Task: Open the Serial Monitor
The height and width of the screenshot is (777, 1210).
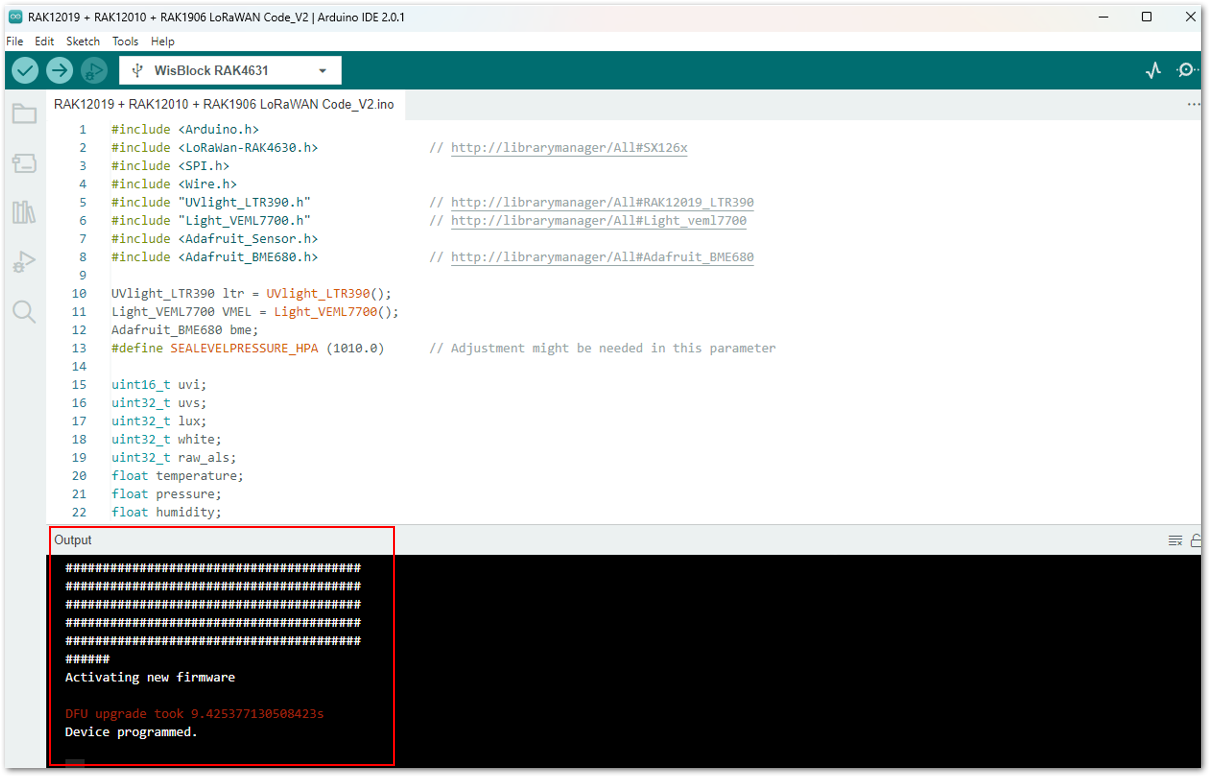Action: pyautogui.click(x=1187, y=70)
